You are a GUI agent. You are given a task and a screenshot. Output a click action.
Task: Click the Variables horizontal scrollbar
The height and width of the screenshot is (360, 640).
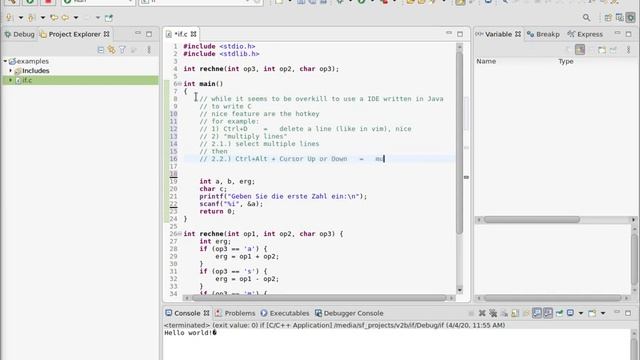tap(531, 220)
